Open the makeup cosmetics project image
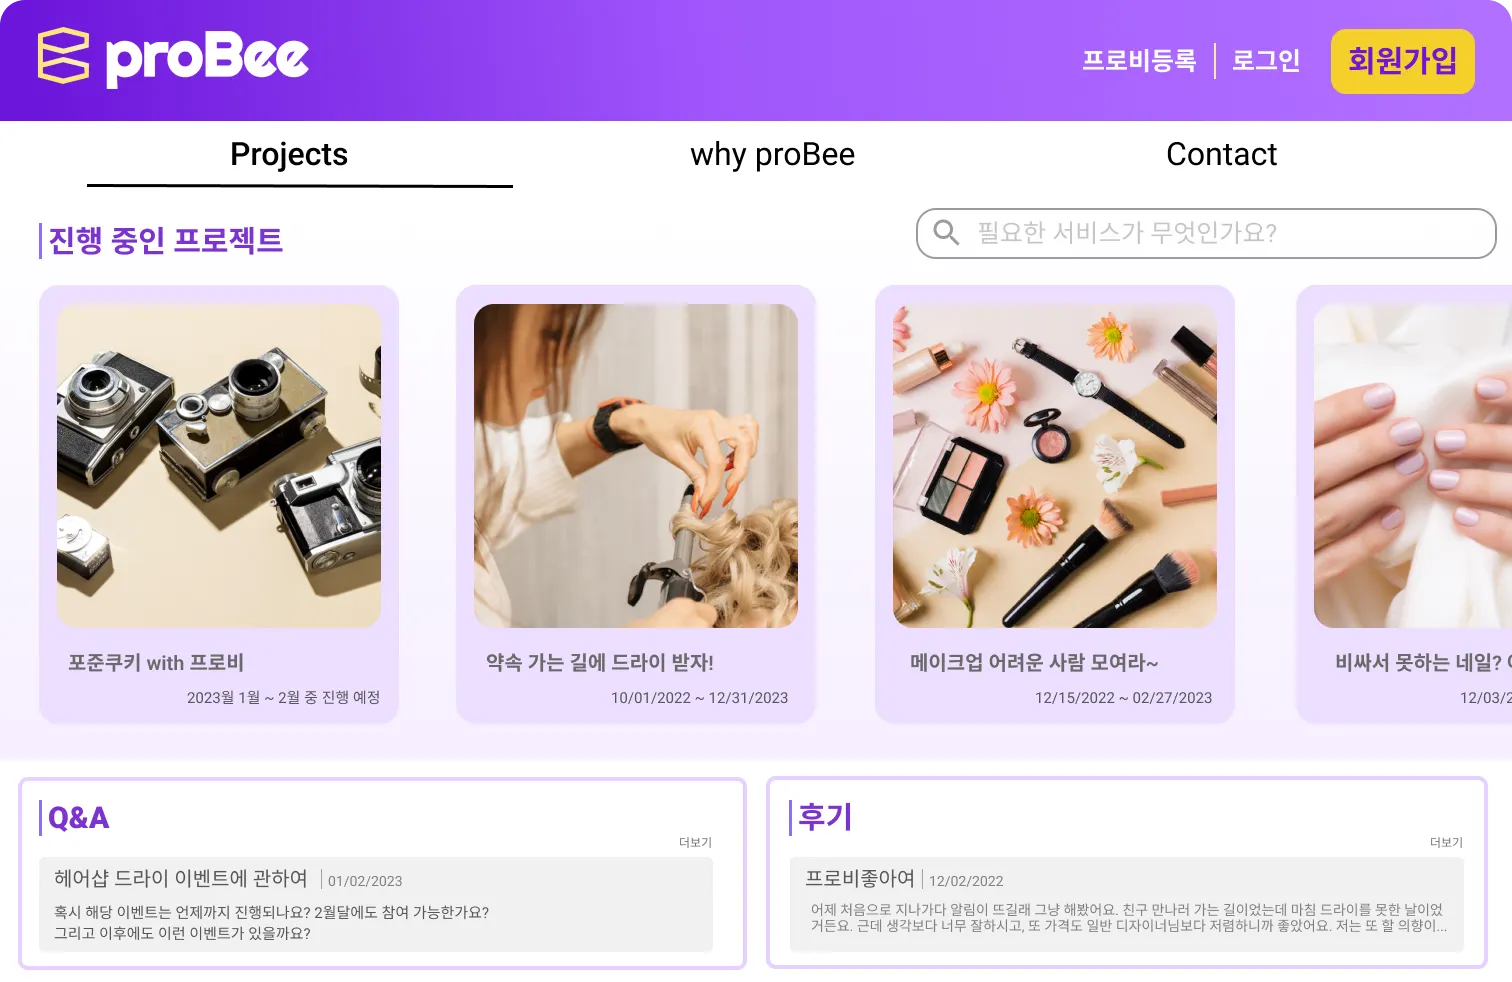Image resolution: width=1512 pixels, height=982 pixels. point(1055,466)
